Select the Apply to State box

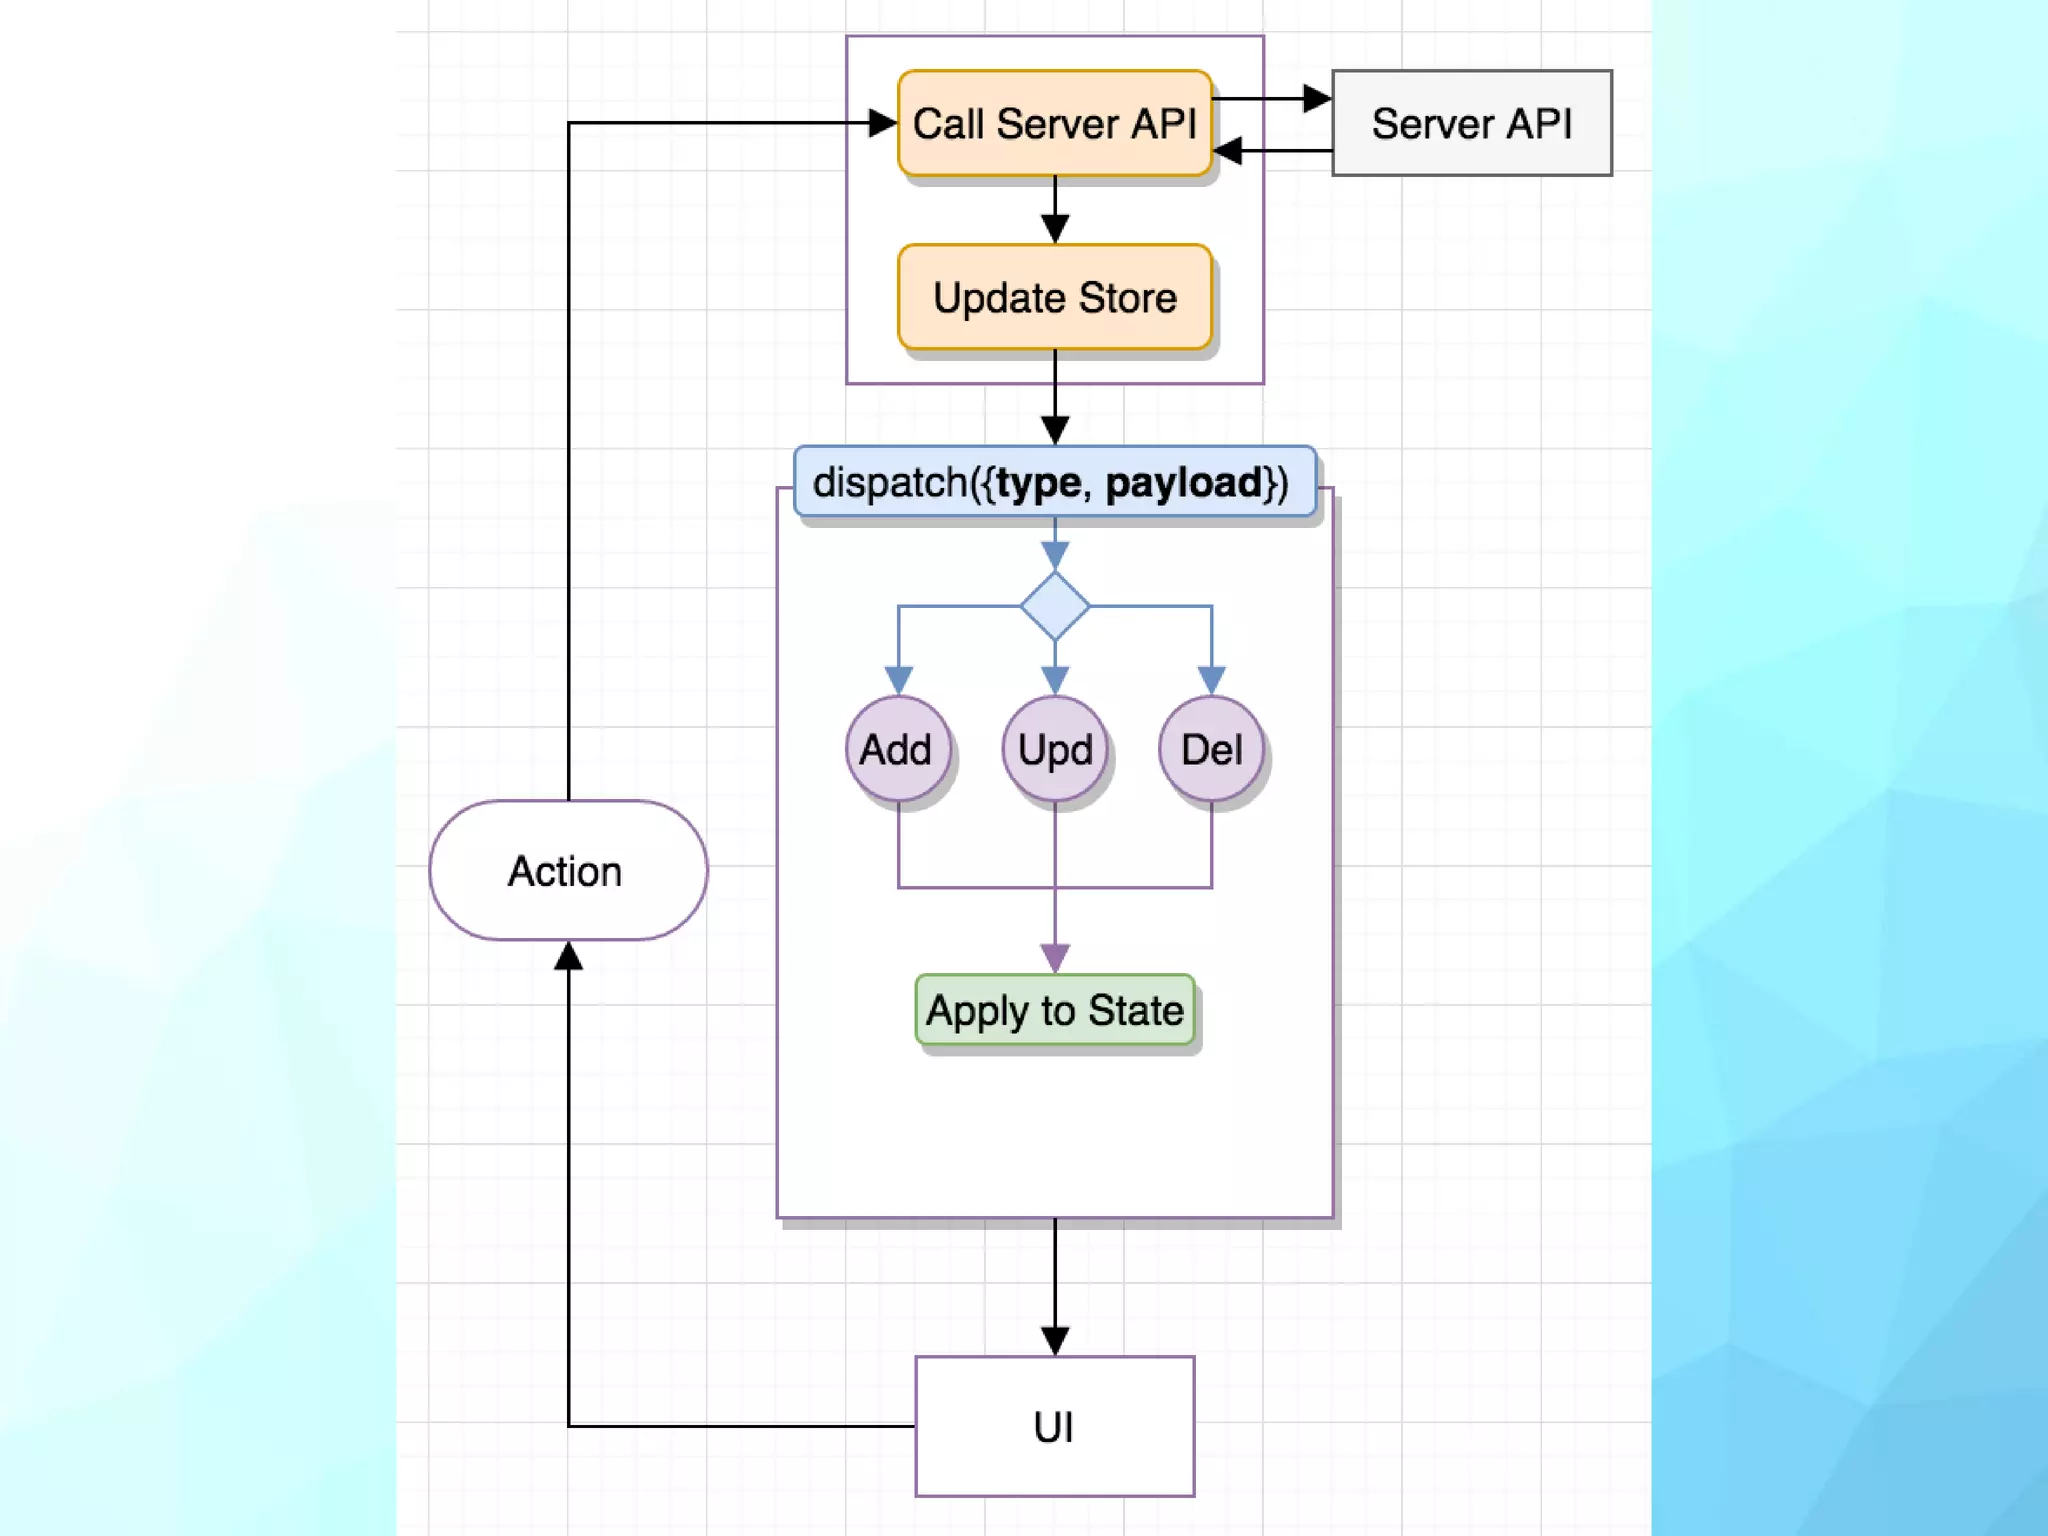pyautogui.click(x=1054, y=1010)
